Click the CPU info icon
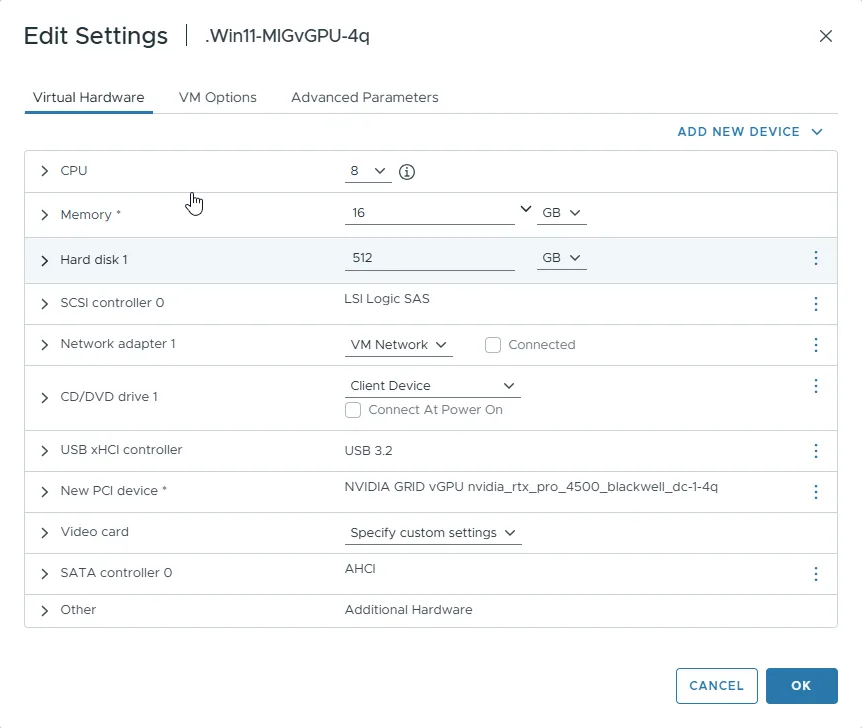This screenshot has height=728, width=862. coord(406,171)
